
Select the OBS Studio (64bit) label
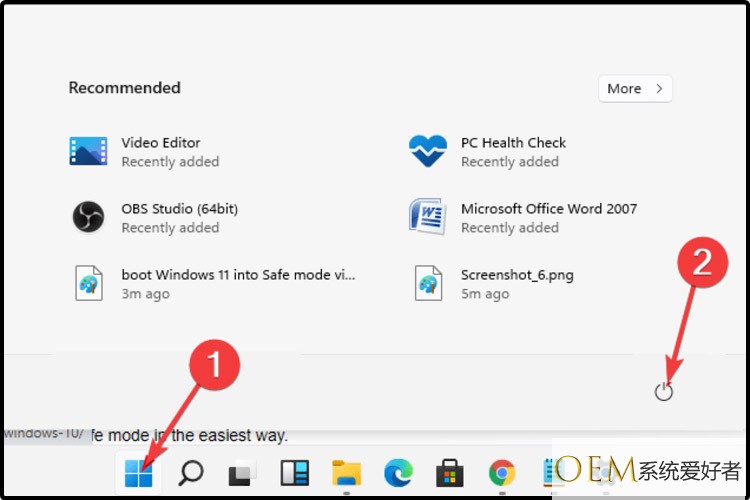pyautogui.click(x=180, y=209)
